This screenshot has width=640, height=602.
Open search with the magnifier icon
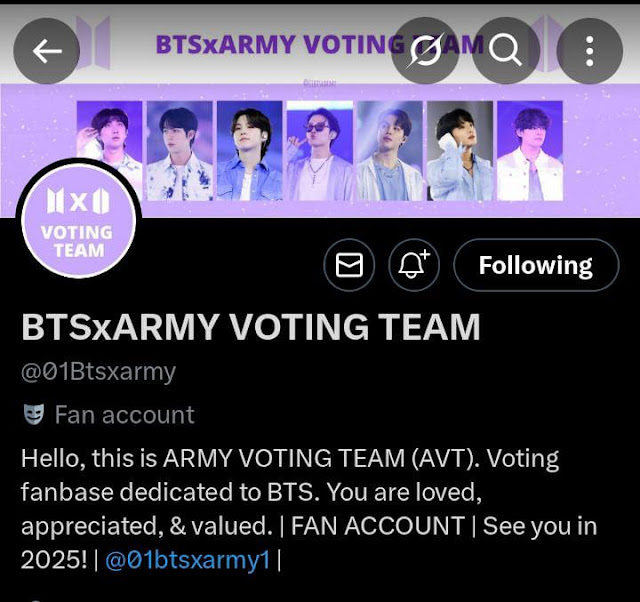(x=505, y=51)
